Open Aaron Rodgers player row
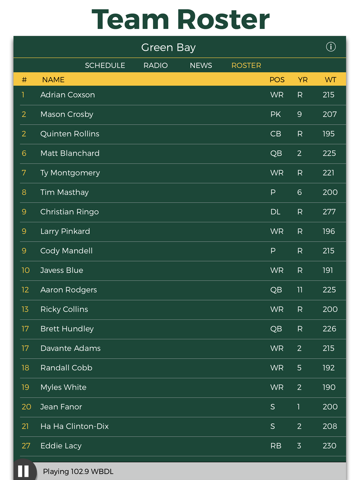The height and width of the screenshot is (480, 360). tap(180, 290)
